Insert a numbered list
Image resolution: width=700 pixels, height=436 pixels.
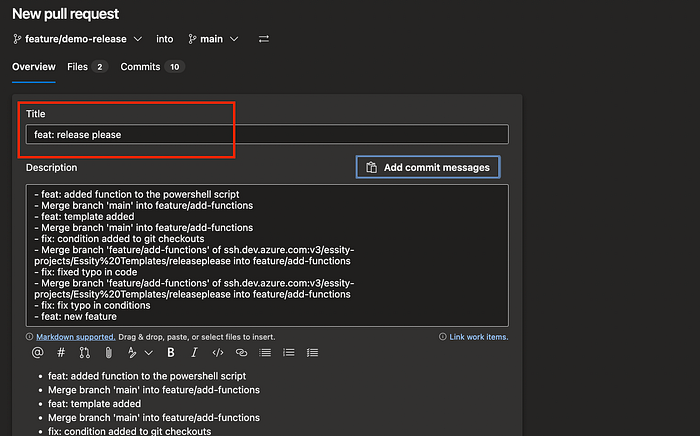pos(288,353)
